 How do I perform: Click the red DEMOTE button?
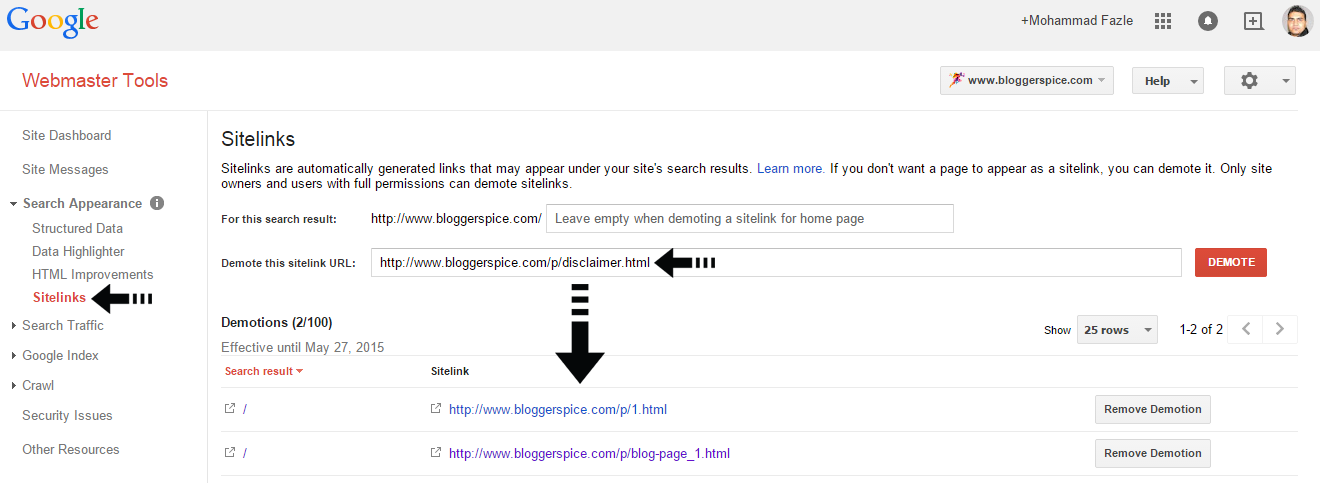1231,262
